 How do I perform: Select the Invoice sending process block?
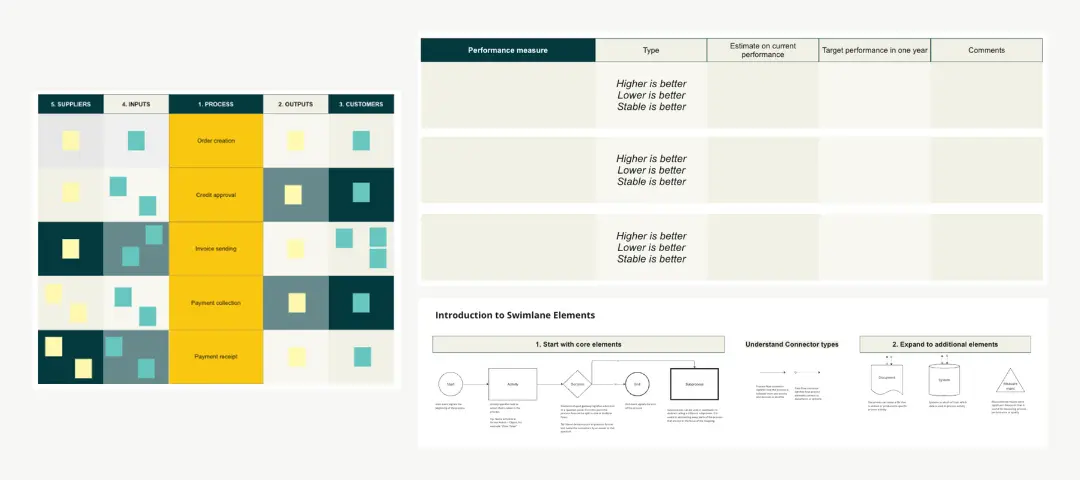(x=216, y=249)
